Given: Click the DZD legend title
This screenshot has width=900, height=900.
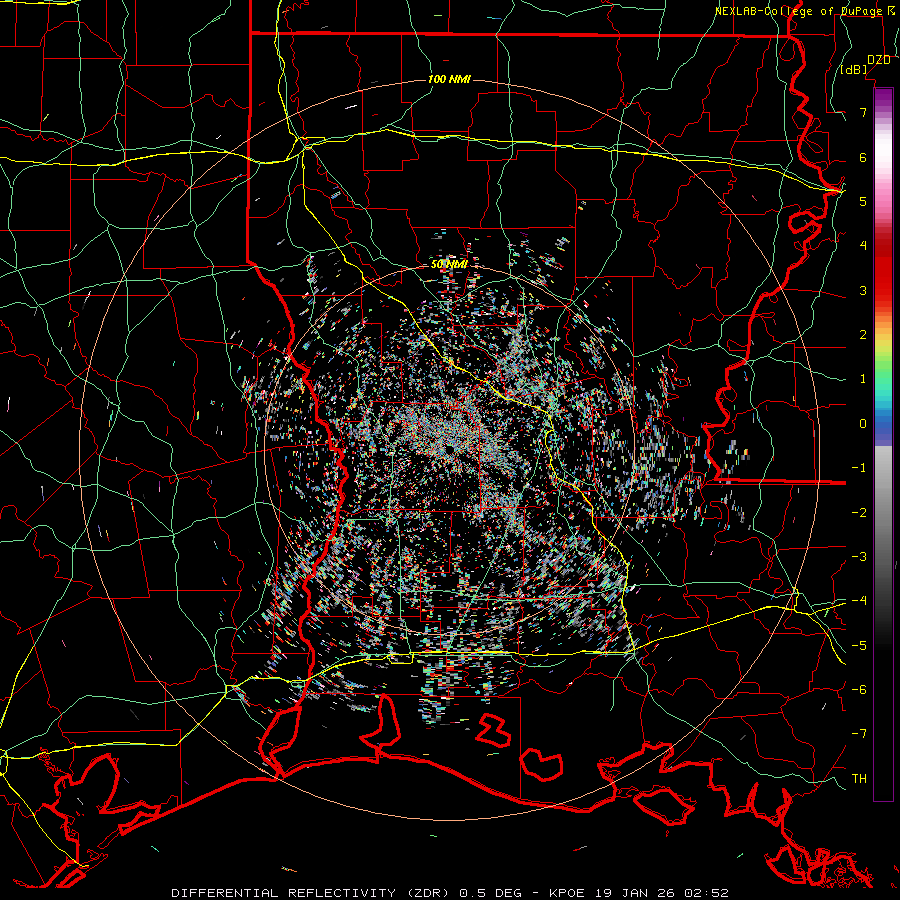Looking at the screenshot, I should tap(879, 60).
